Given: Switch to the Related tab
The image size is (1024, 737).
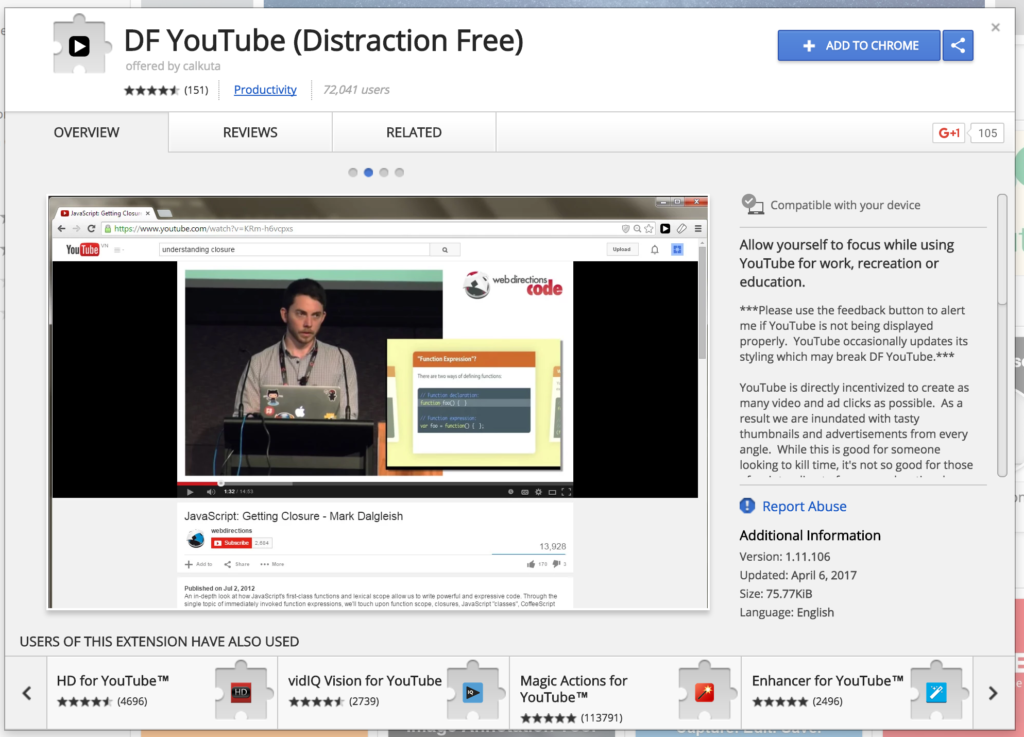Looking at the screenshot, I should click(414, 133).
